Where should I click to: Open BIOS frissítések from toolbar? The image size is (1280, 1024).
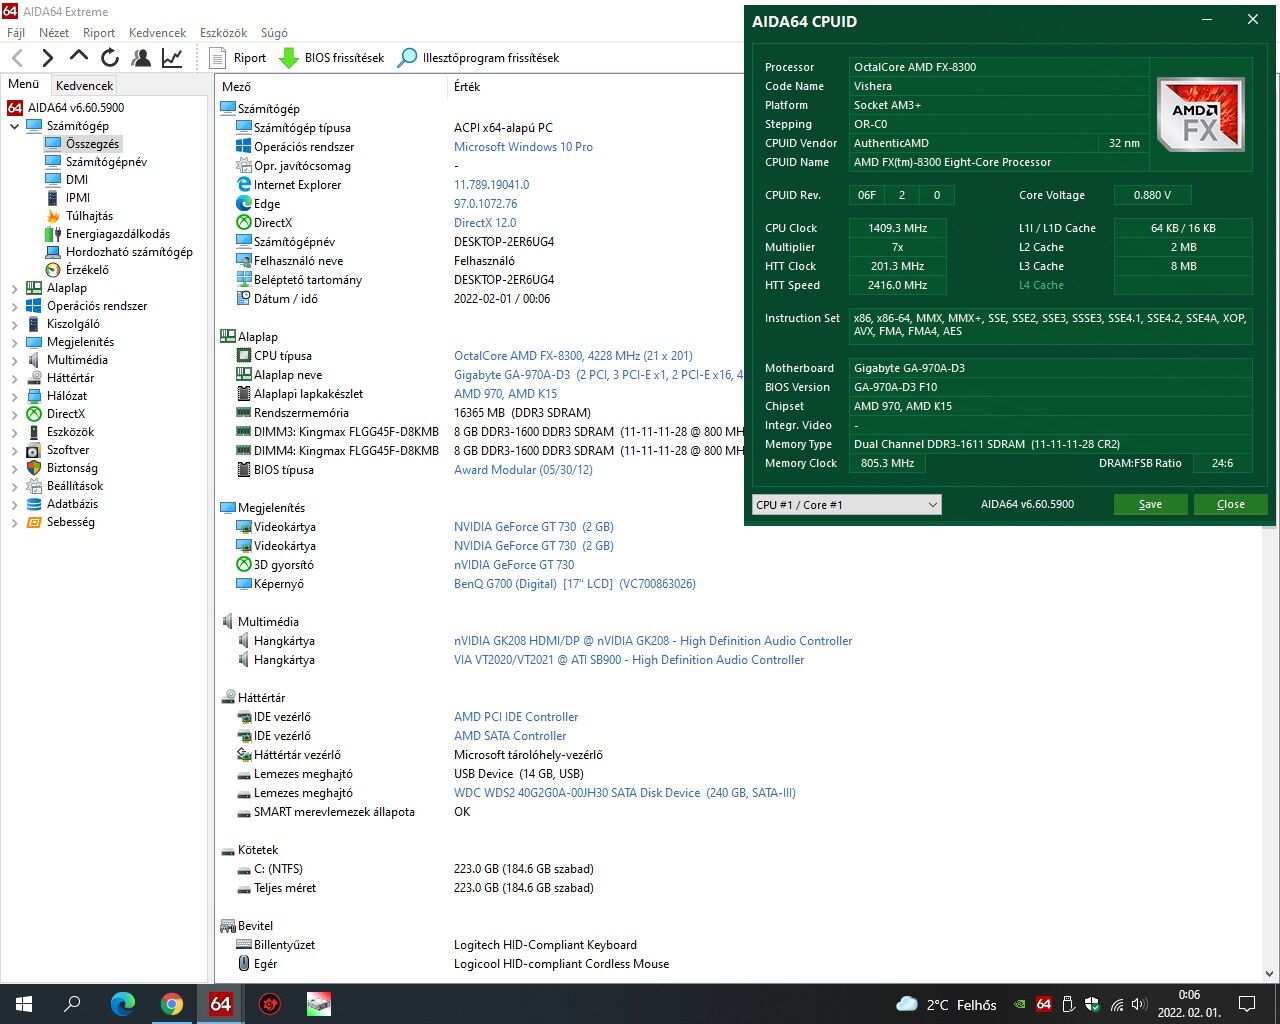pos(332,58)
